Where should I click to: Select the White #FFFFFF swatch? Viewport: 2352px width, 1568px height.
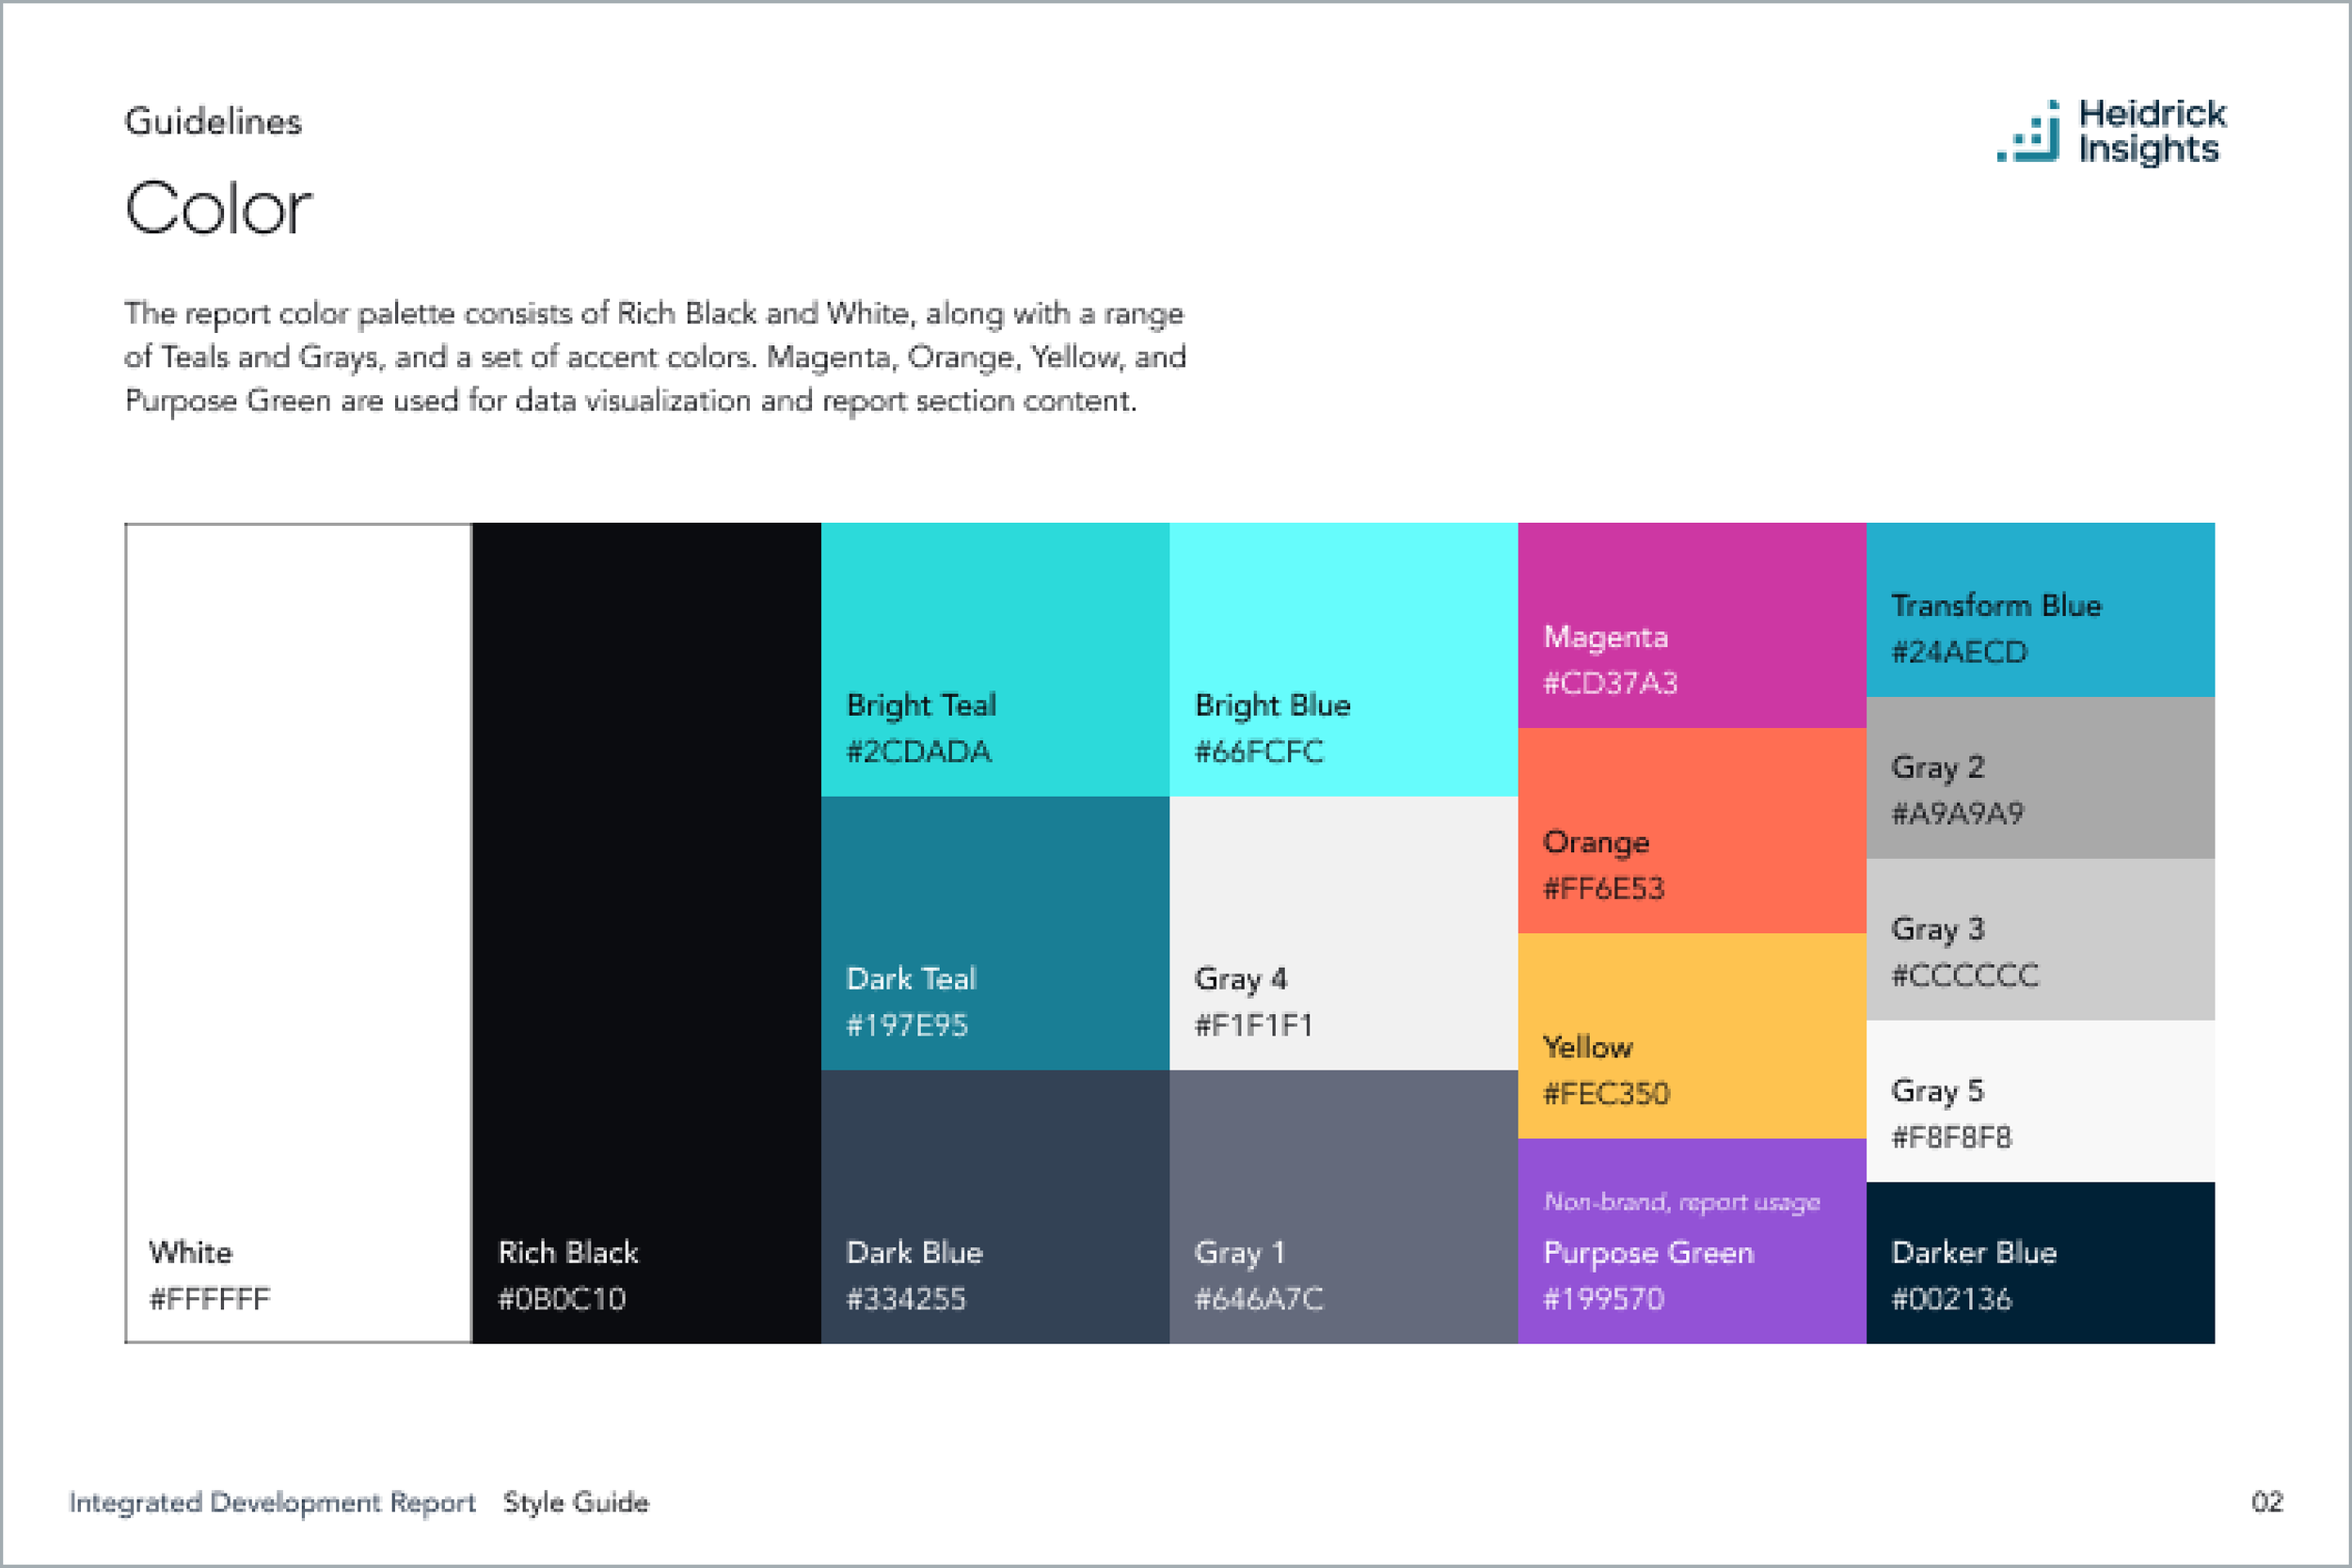coord(298,932)
